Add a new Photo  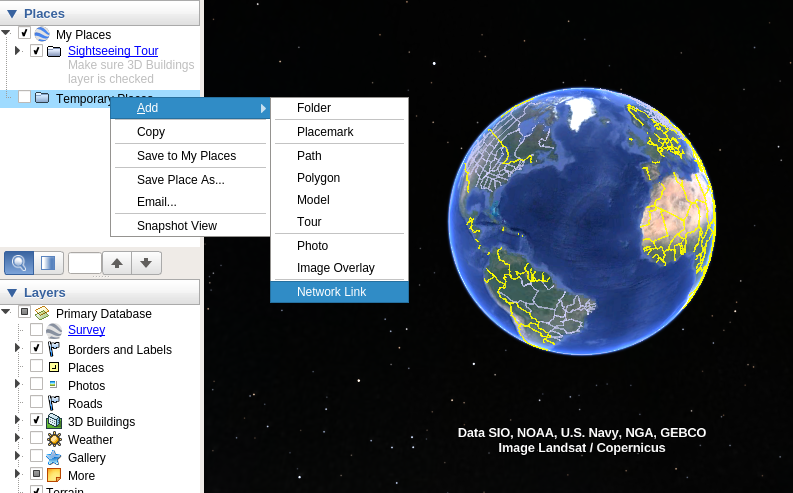pyautogui.click(x=339, y=246)
